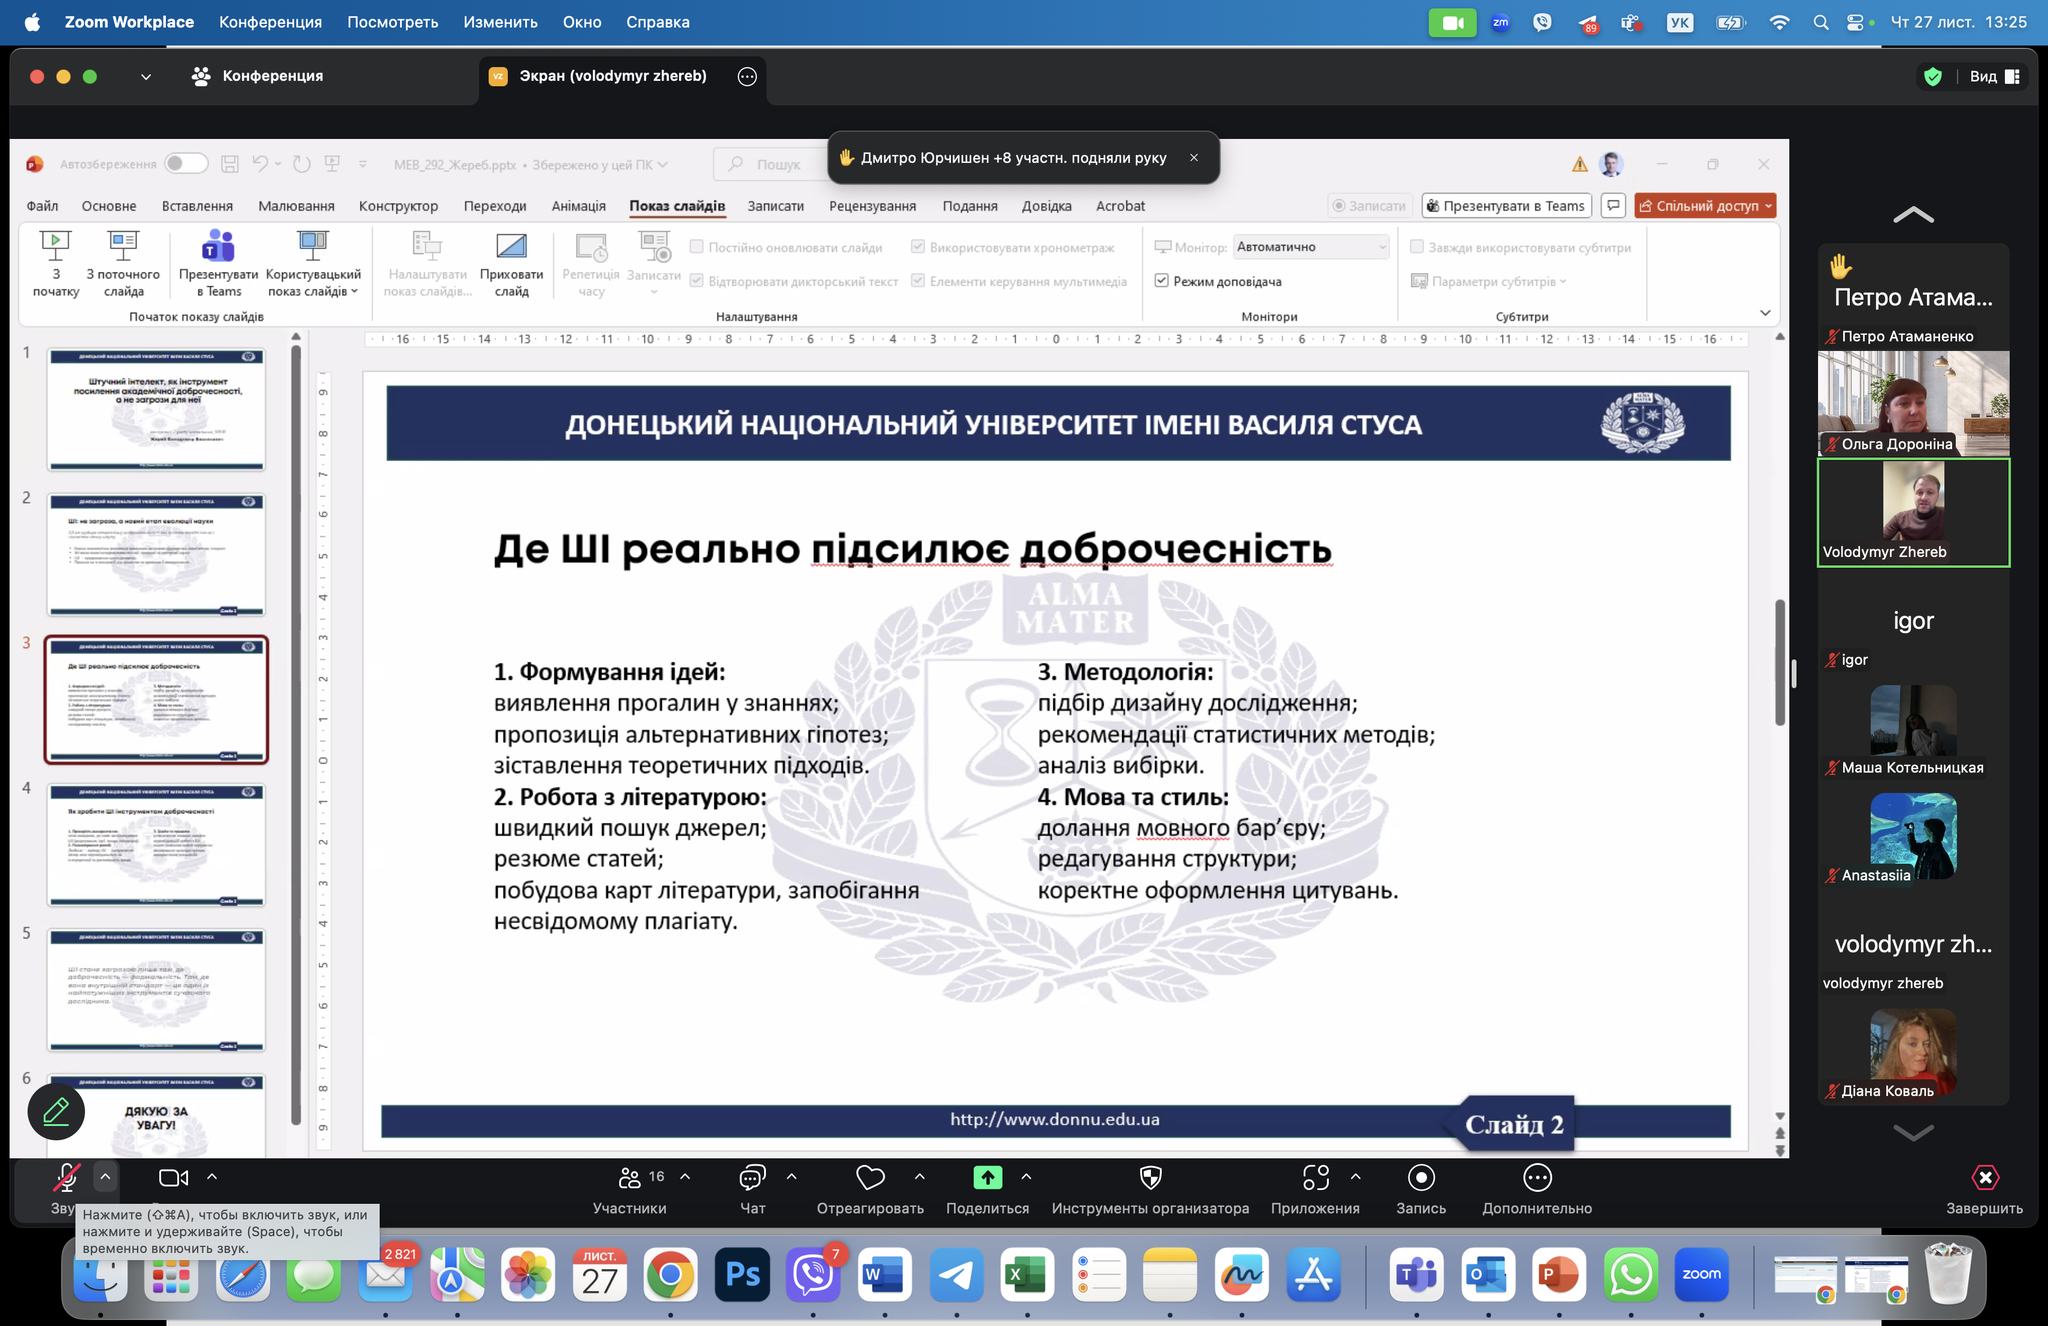Open the Animation ribbon tab
This screenshot has height=1326, width=2048.
coord(578,206)
